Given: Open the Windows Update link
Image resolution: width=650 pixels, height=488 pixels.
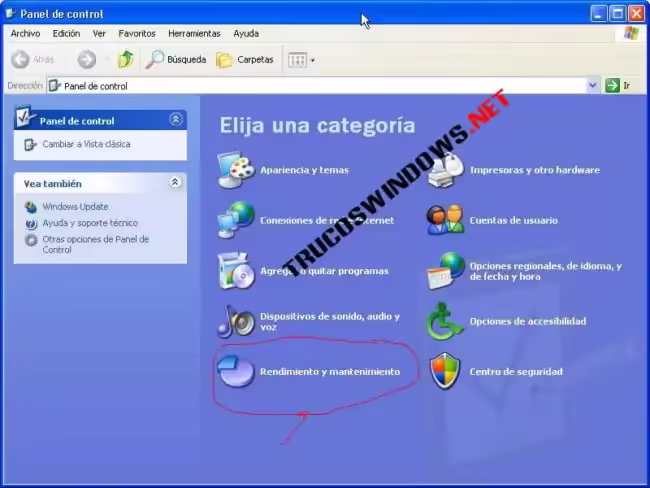Looking at the screenshot, I should (x=75, y=207).
